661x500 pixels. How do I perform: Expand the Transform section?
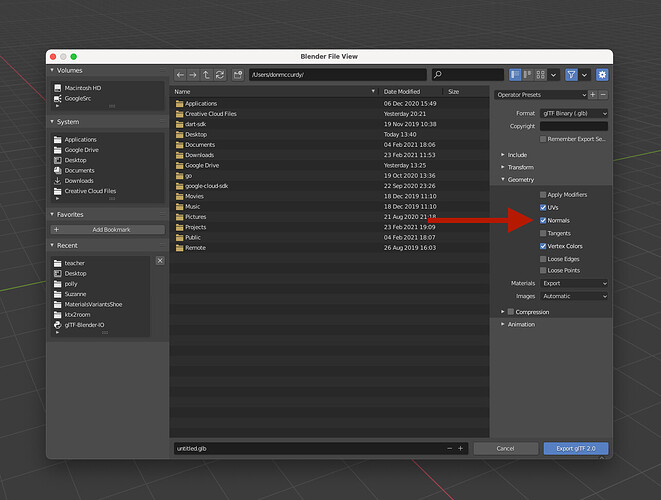[518, 167]
